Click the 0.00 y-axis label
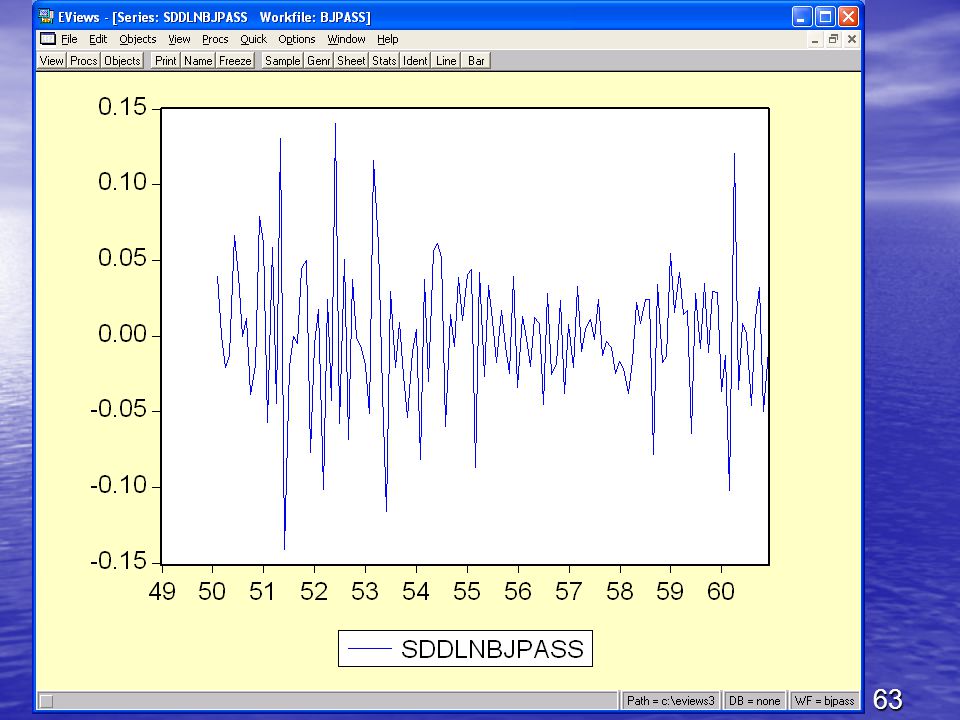This screenshot has height=720, width=960. pos(122,334)
